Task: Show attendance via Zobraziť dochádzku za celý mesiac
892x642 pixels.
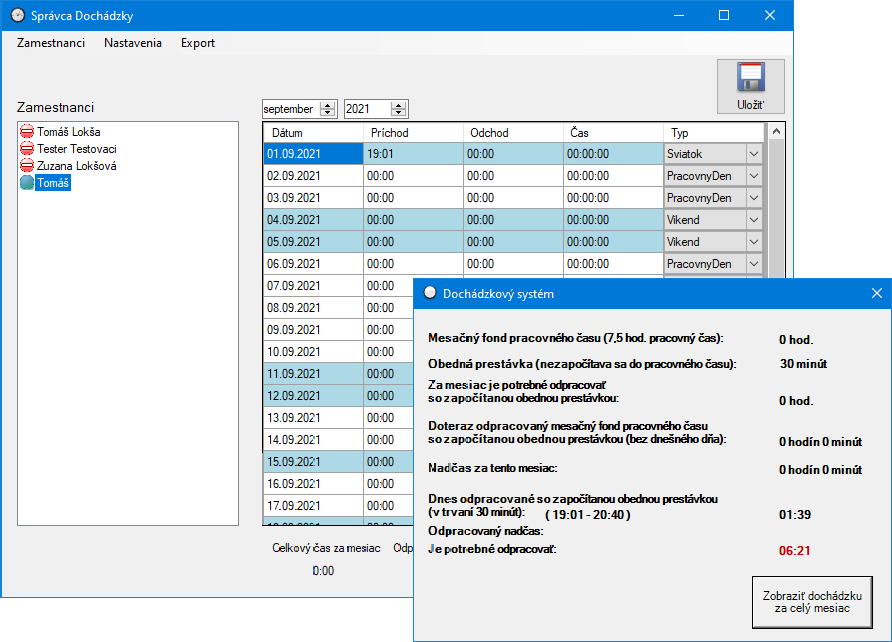Action: (x=812, y=602)
